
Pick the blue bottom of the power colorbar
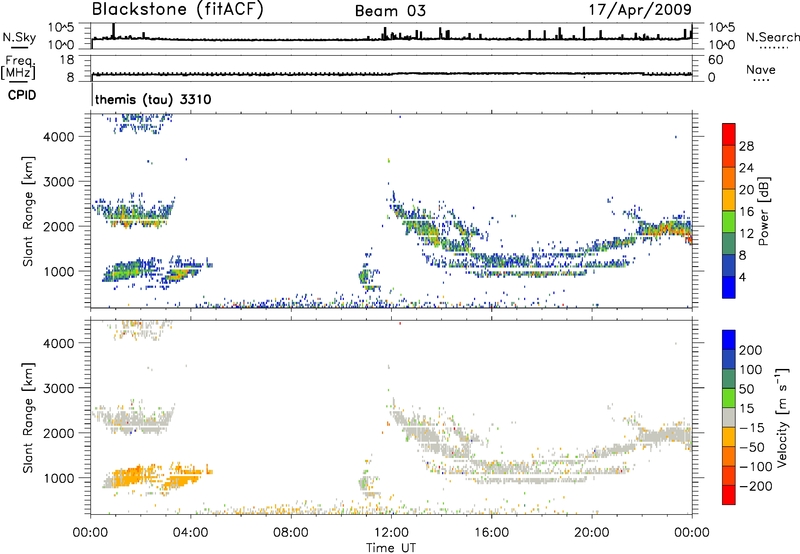pyautogui.click(x=729, y=287)
